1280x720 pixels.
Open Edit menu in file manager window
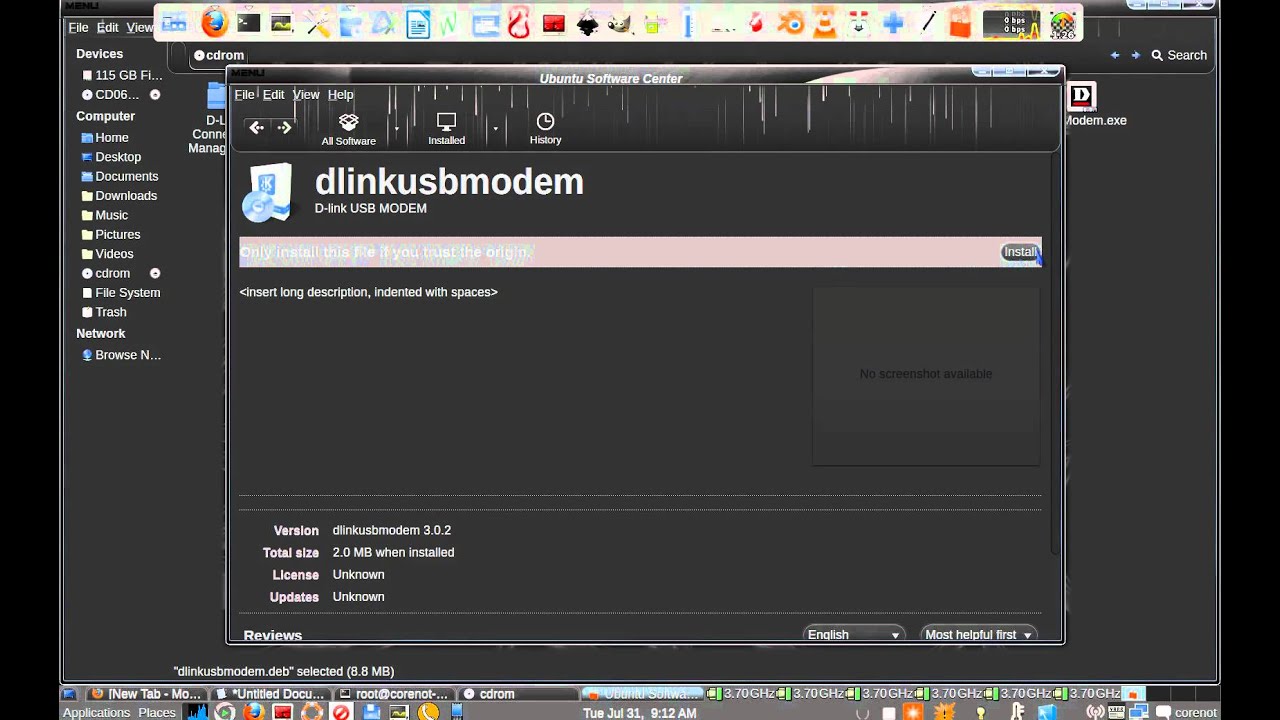pos(107,27)
